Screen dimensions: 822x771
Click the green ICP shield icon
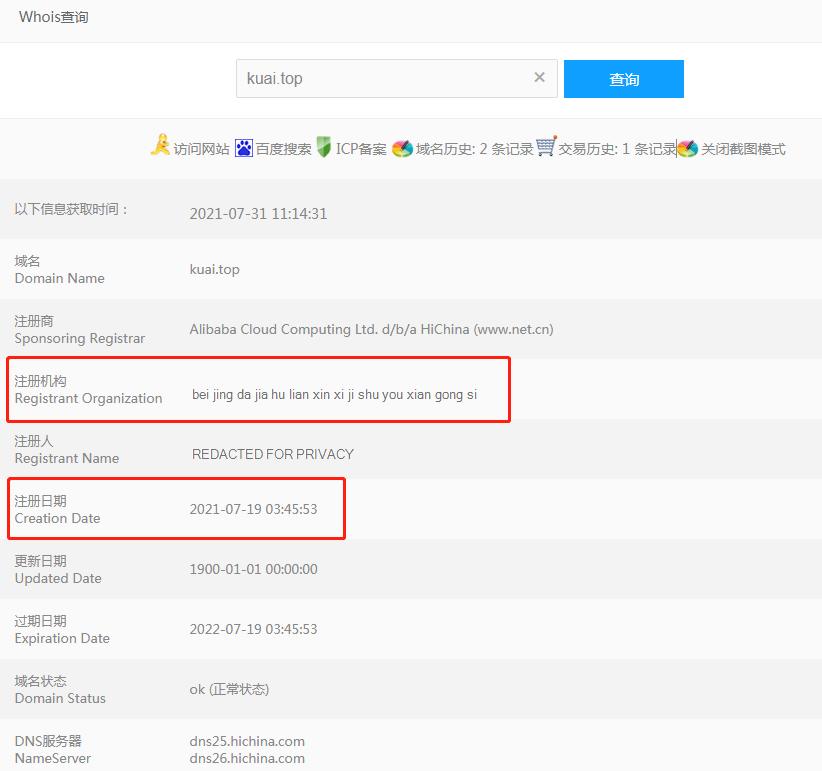click(324, 148)
